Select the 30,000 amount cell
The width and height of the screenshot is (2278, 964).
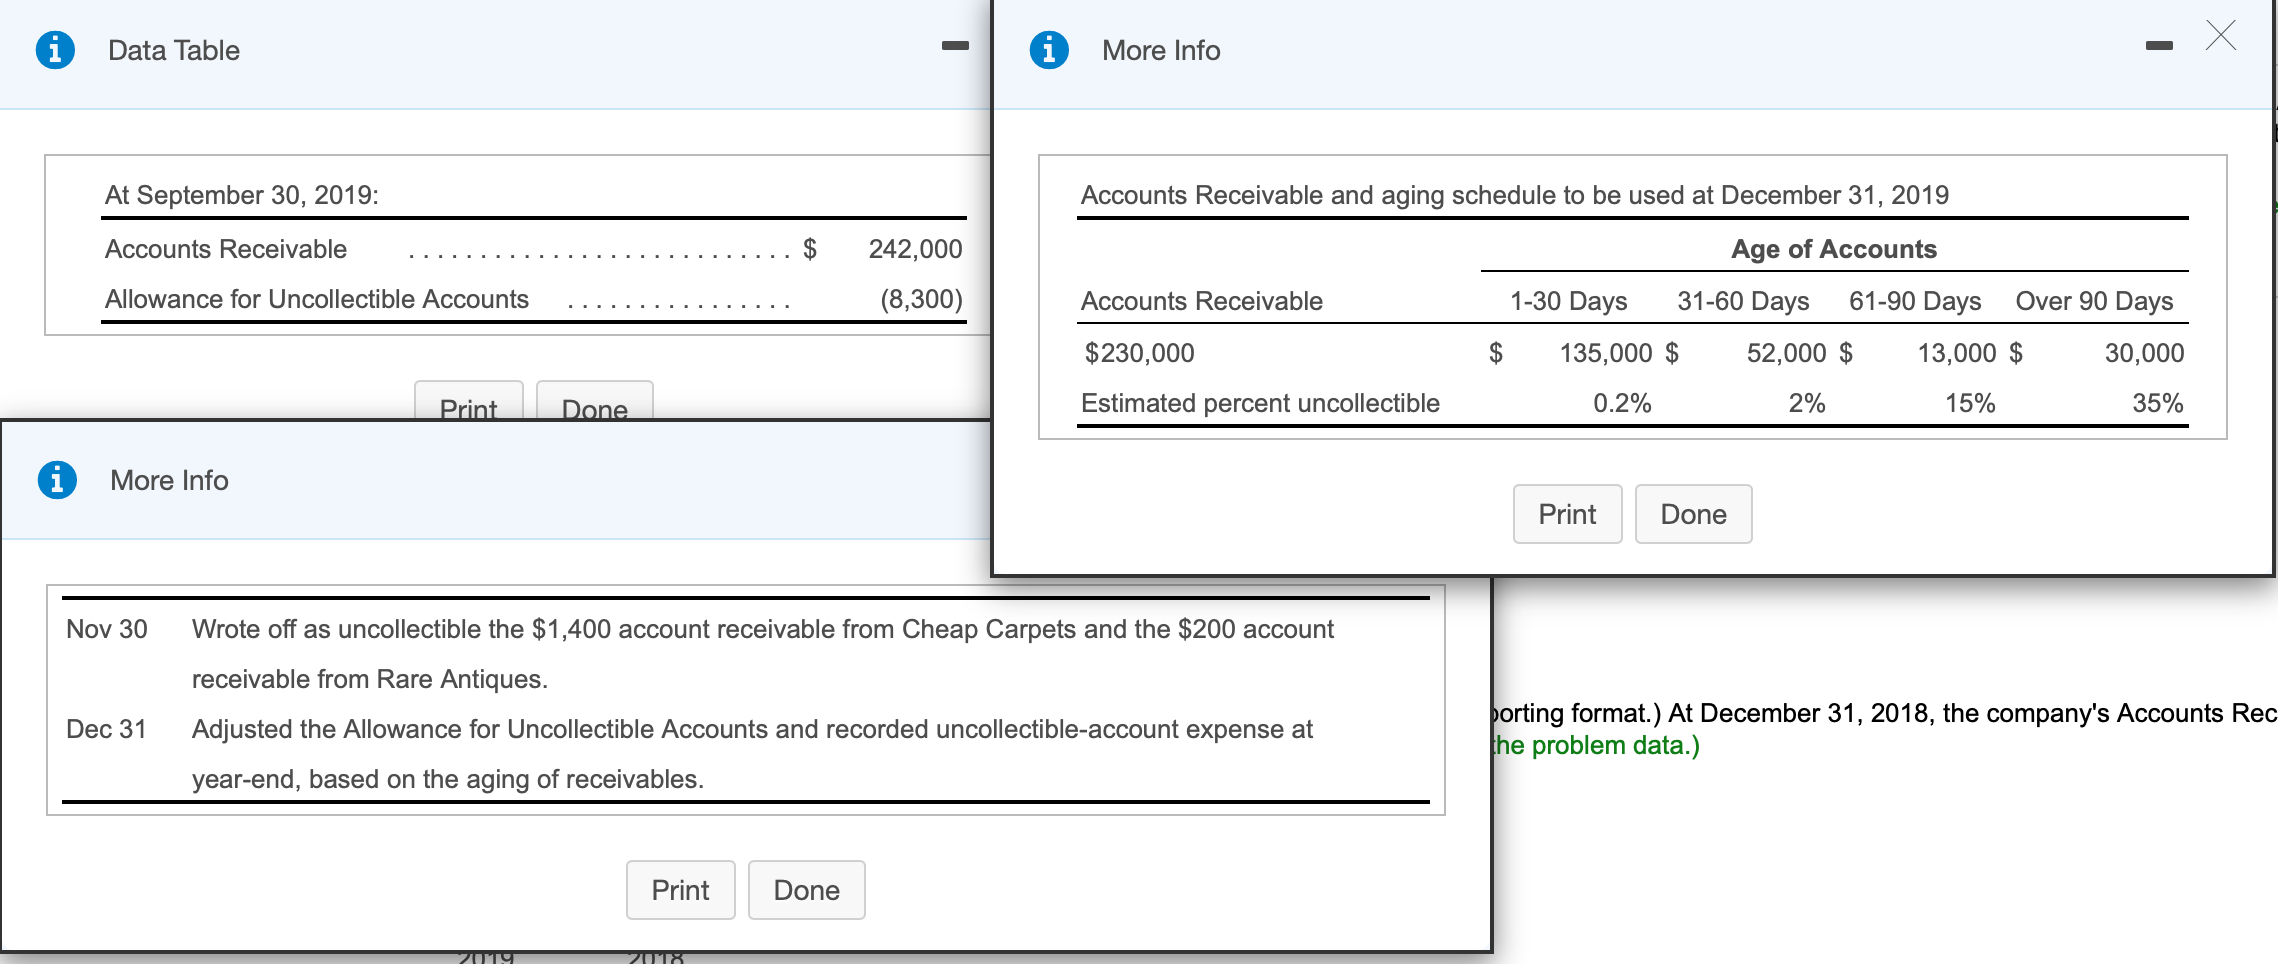[2144, 353]
